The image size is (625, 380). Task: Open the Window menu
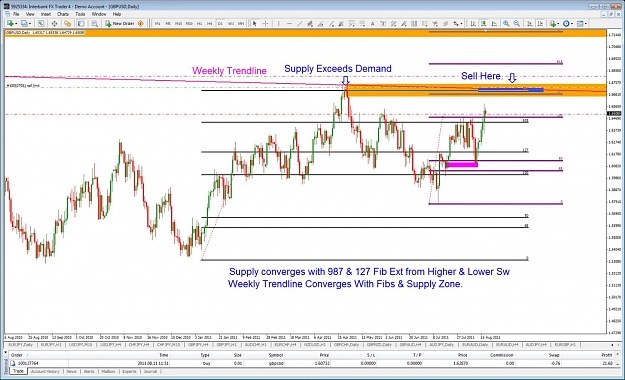click(99, 14)
